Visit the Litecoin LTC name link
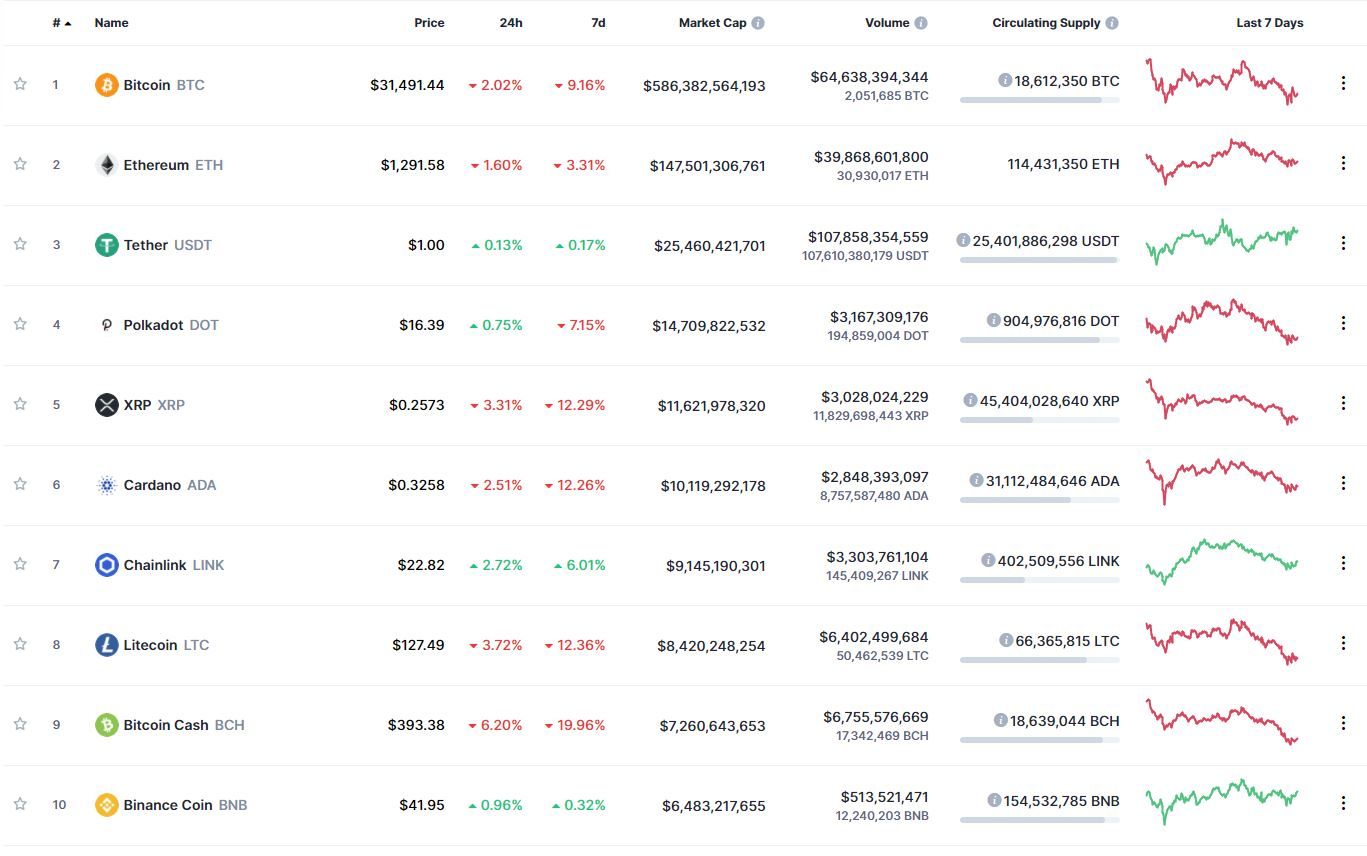This screenshot has width=1367, height=856. click(166, 645)
